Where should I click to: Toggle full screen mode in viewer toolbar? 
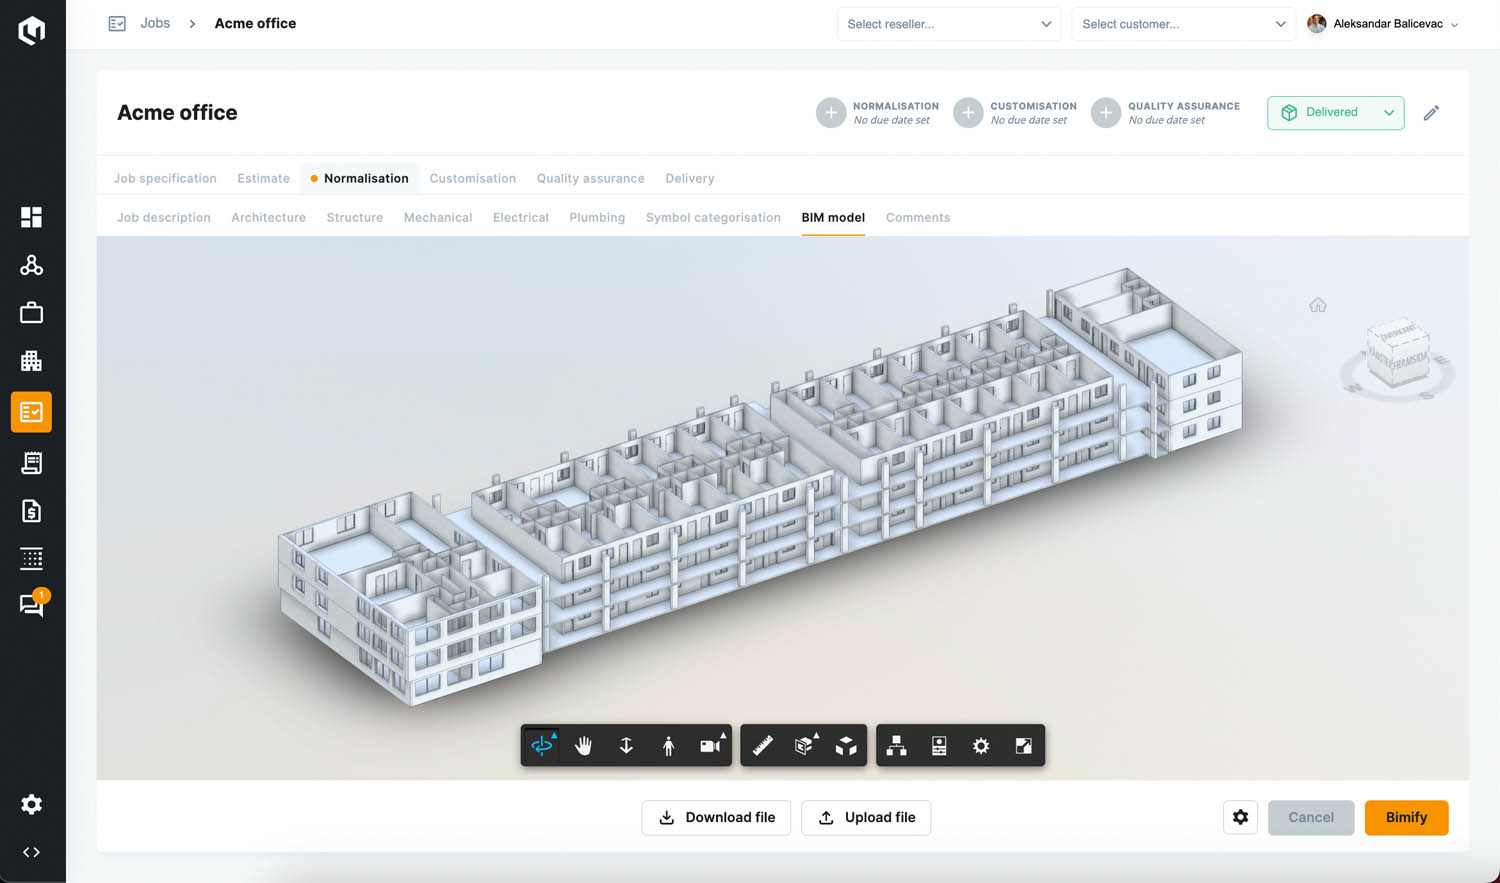click(x=1023, y=746)
